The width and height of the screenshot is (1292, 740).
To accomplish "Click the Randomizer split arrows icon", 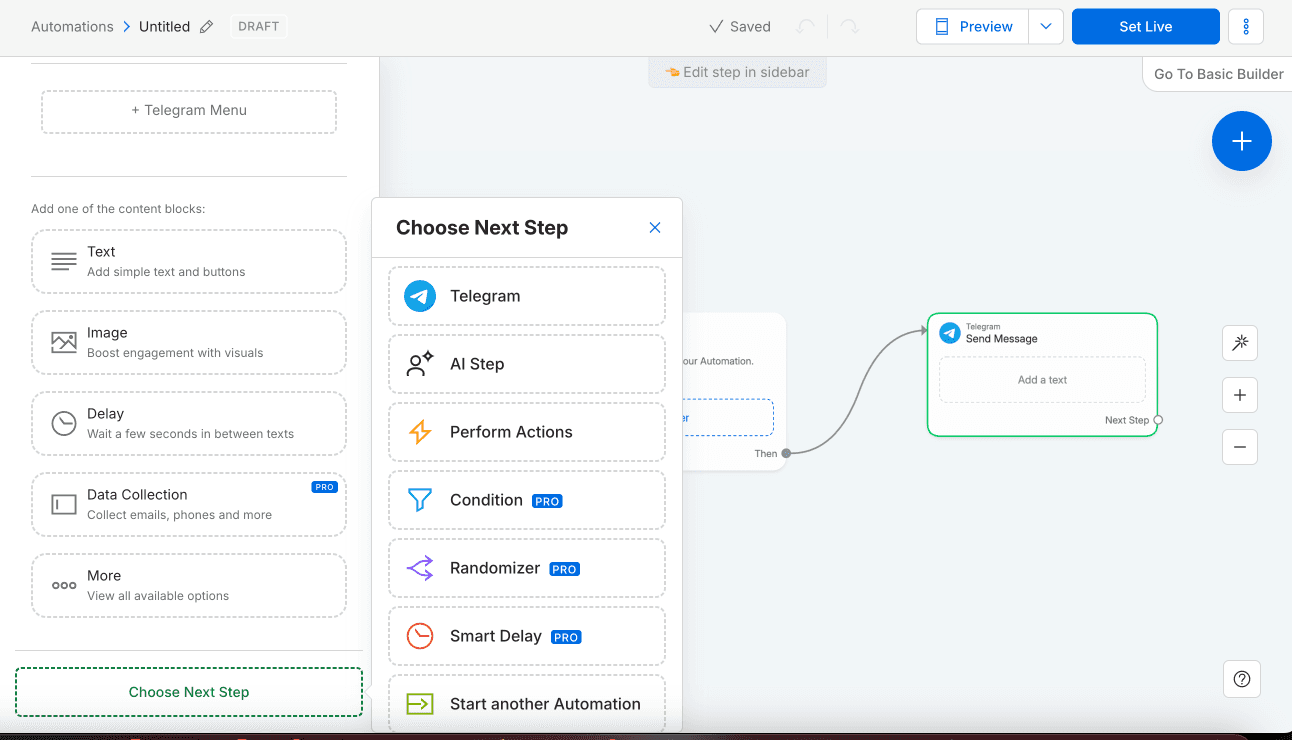I will click(x=420, y=568).
